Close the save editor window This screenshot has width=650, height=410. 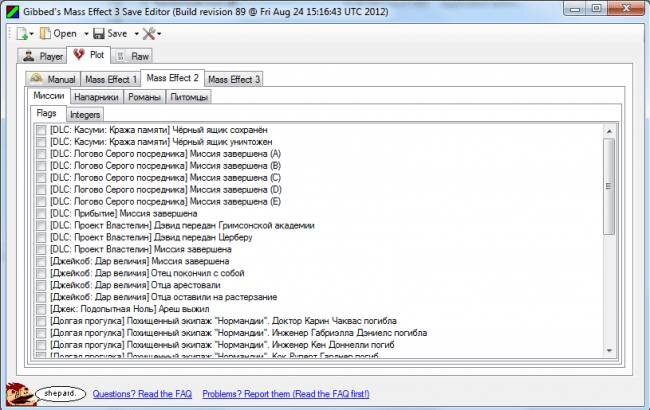click(626, 8)
